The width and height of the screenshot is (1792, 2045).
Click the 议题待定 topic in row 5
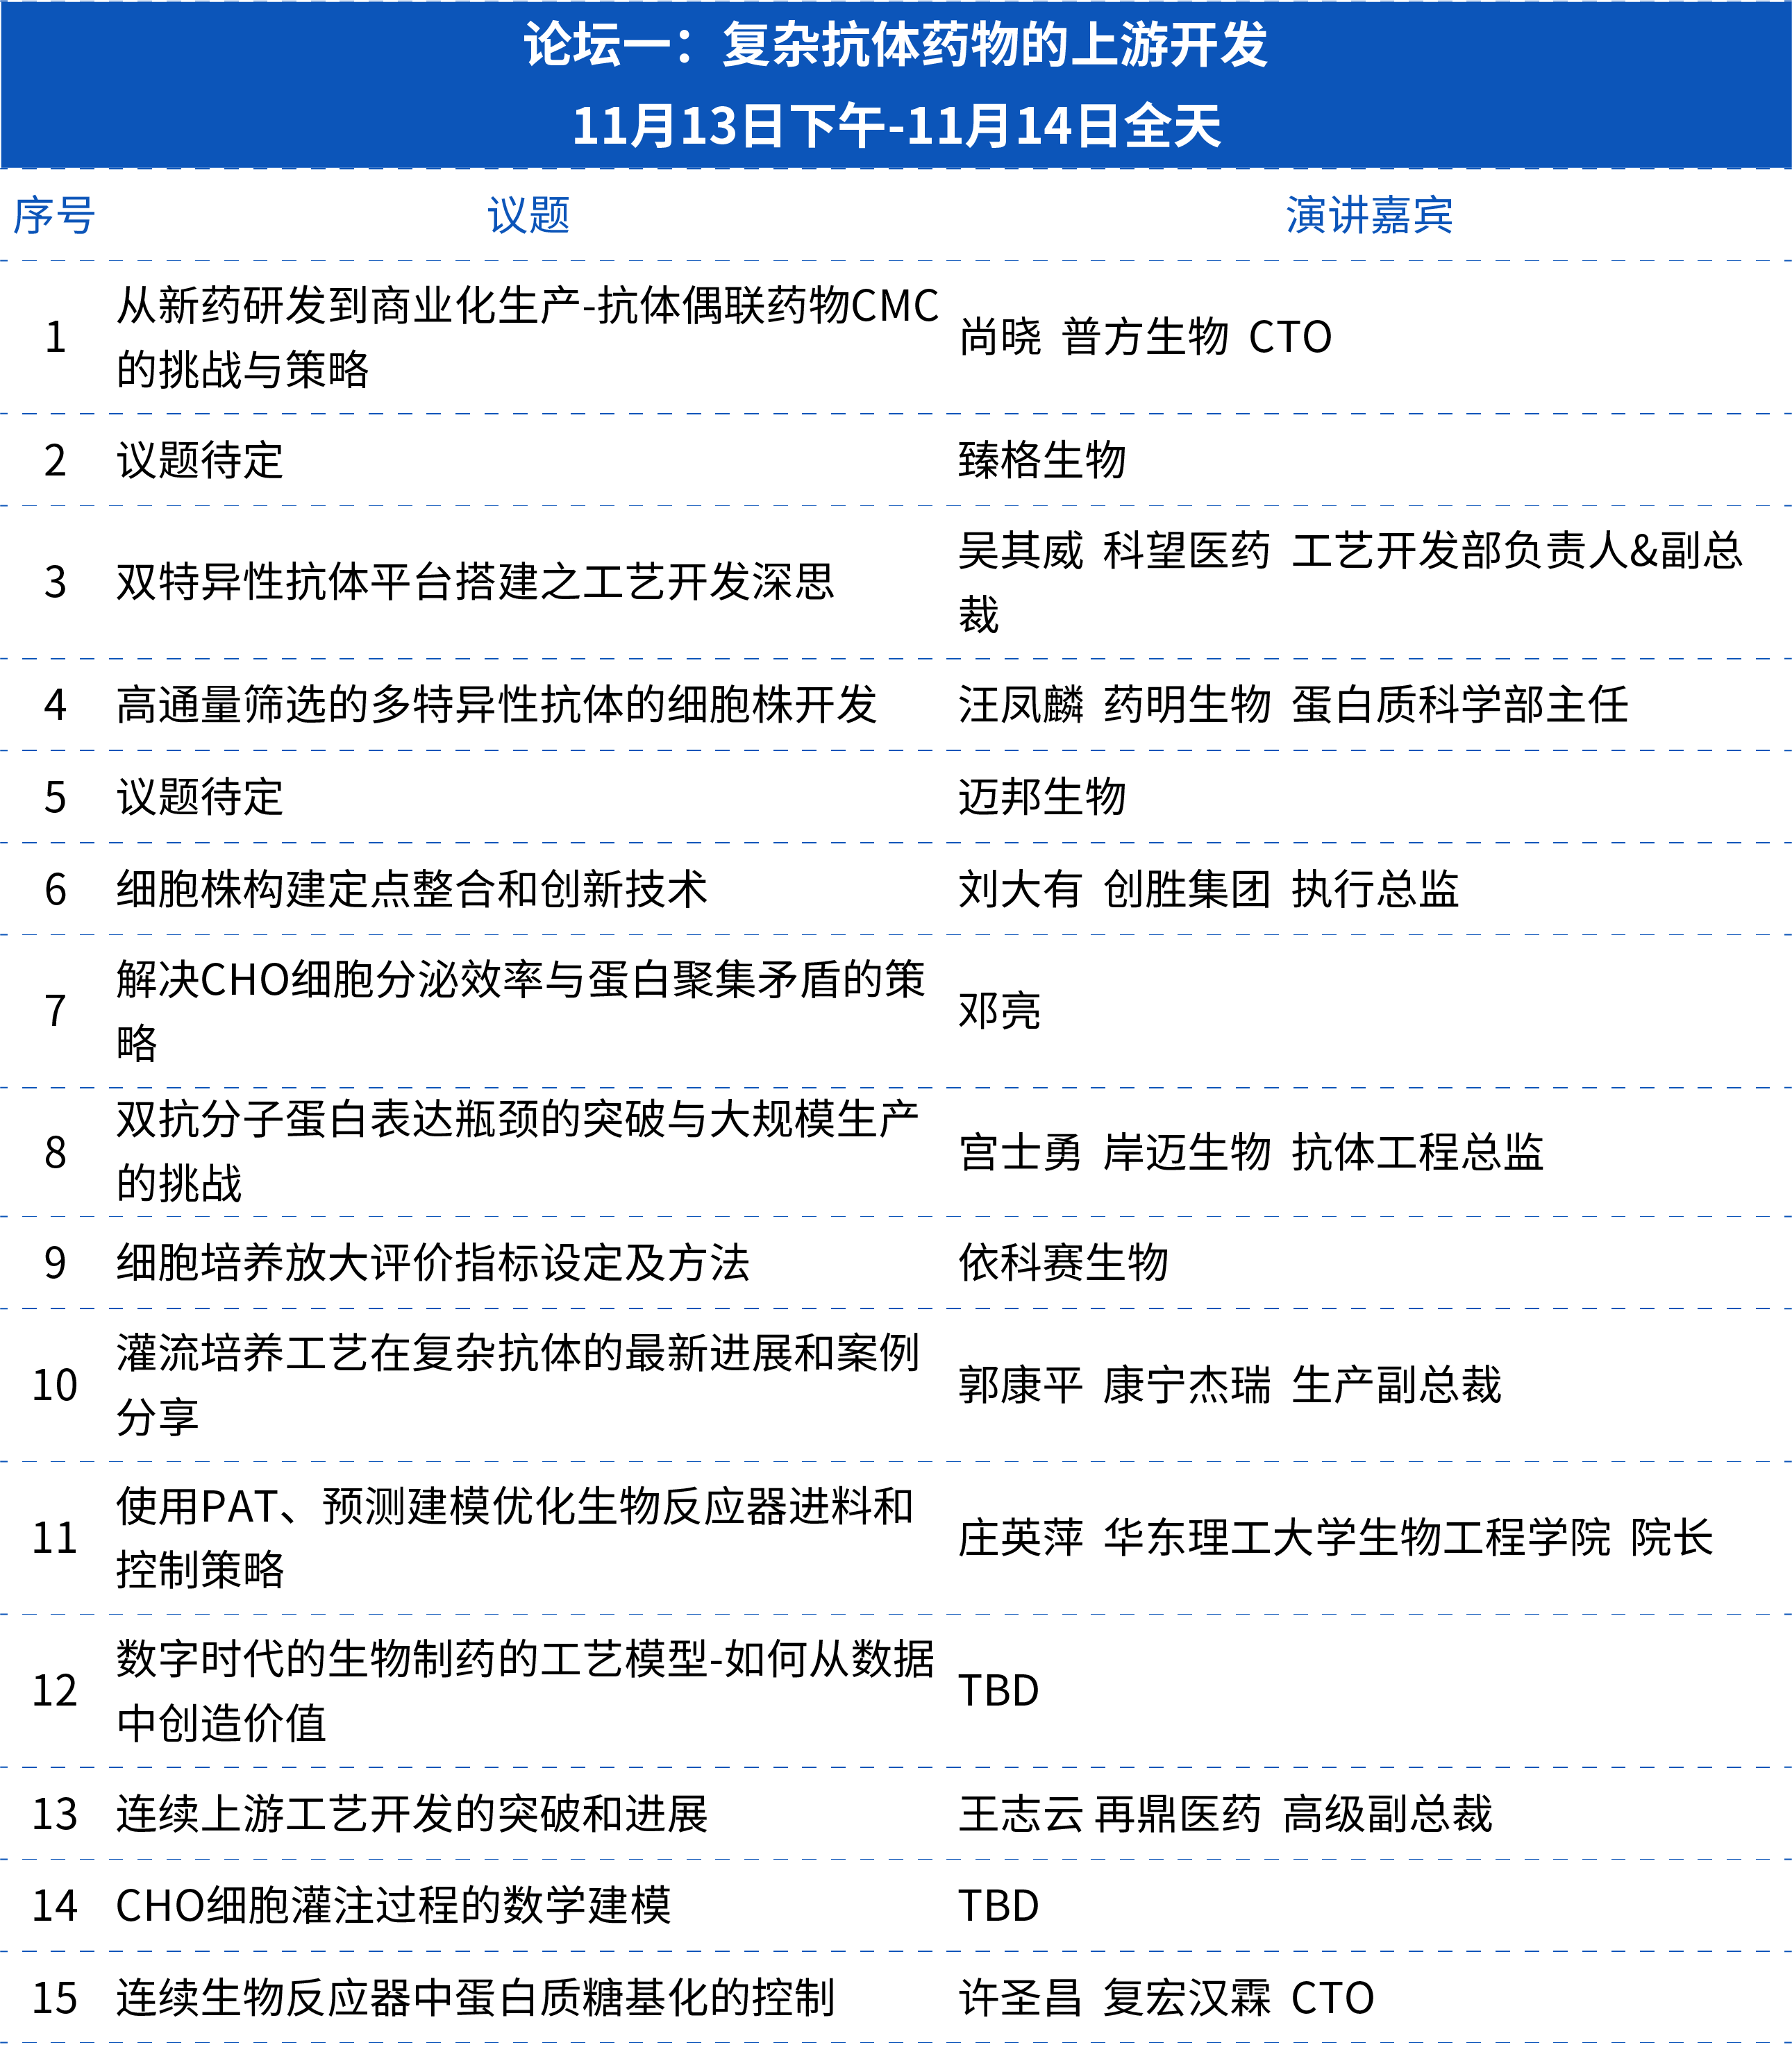(x=200, y=797)
